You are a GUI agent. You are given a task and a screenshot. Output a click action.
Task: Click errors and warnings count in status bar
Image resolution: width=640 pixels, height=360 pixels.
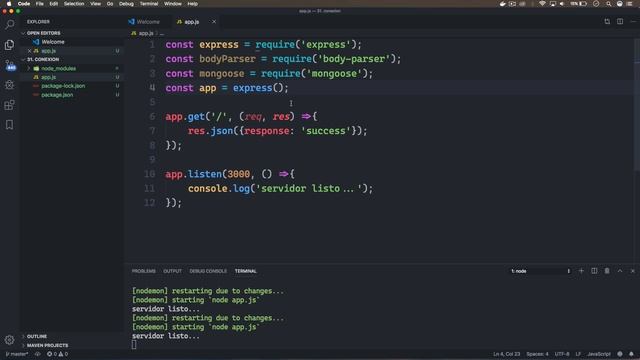point(58,354)
